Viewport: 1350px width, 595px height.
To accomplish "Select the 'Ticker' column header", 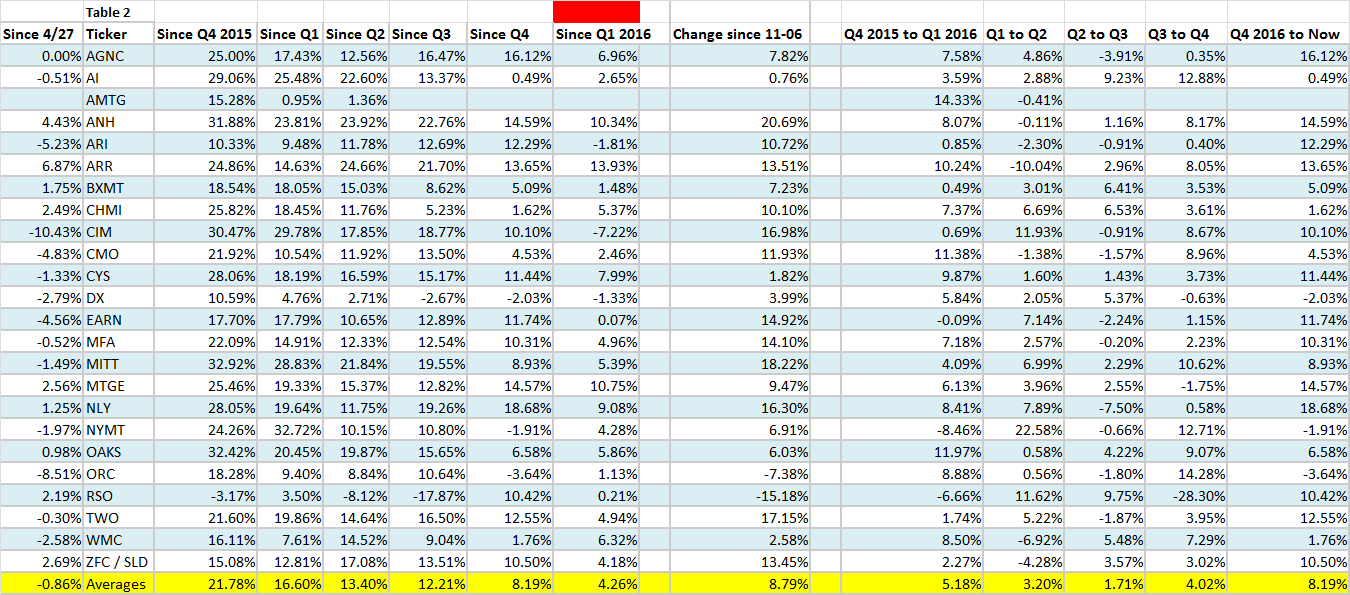I will 118,34.
